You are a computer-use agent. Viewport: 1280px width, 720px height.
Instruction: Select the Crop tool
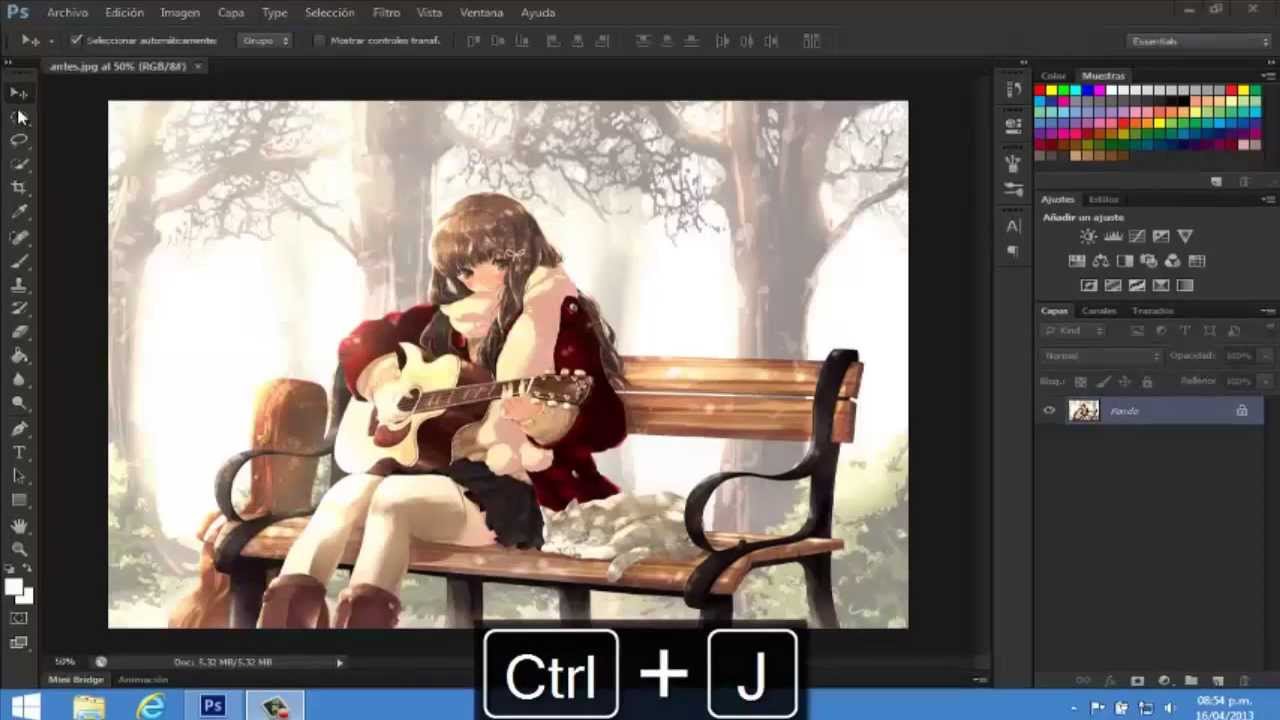(19, 189)
